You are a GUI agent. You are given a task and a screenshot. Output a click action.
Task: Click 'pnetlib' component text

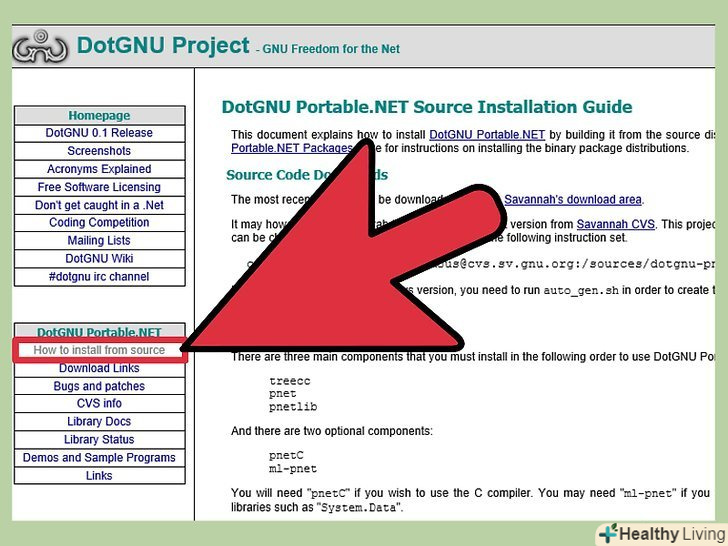tap(293, 407)
